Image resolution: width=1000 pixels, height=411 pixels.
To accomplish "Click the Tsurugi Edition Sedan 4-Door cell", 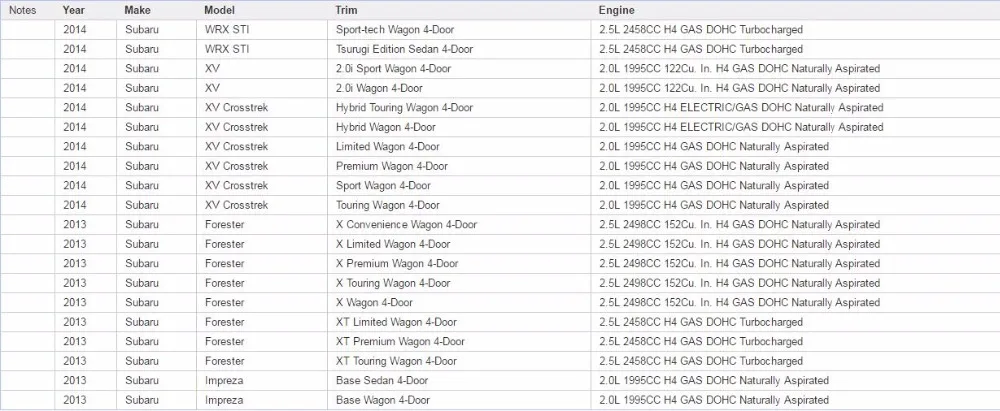I will click(x=460, y=49).
